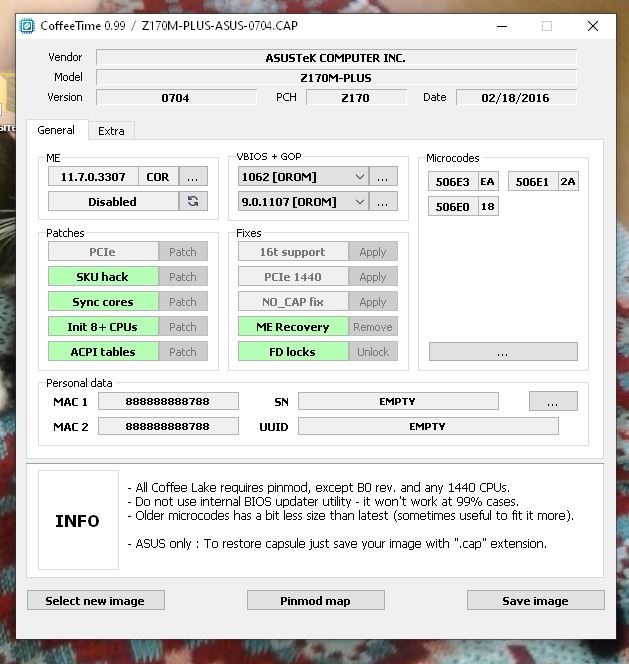
Task: Click ellipsis button next to VBIOS dropdown
Action: [383, 177]
